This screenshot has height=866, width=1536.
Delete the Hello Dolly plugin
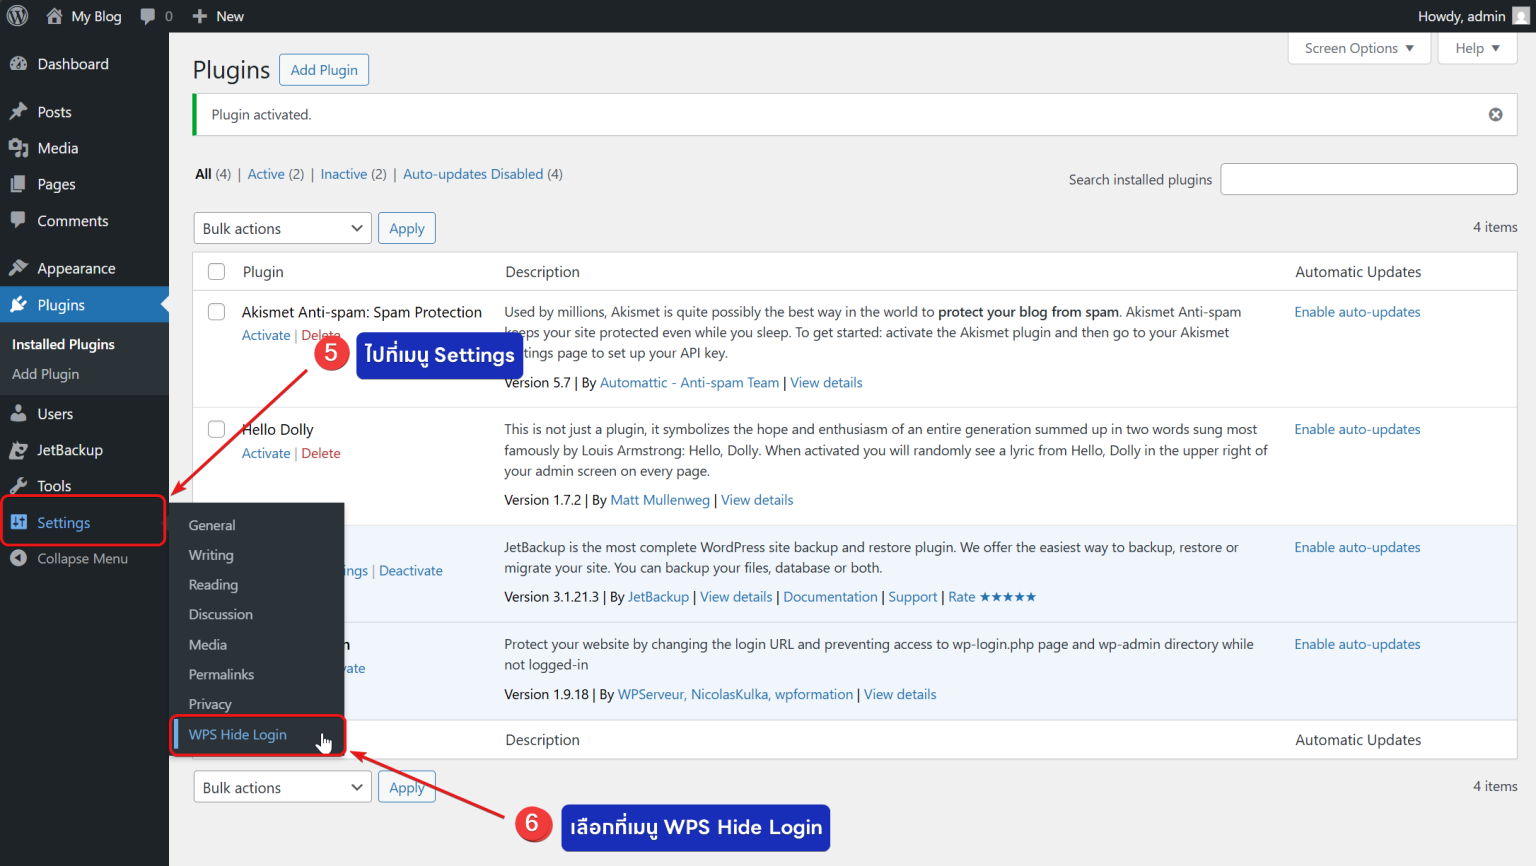tap(321, 453)
